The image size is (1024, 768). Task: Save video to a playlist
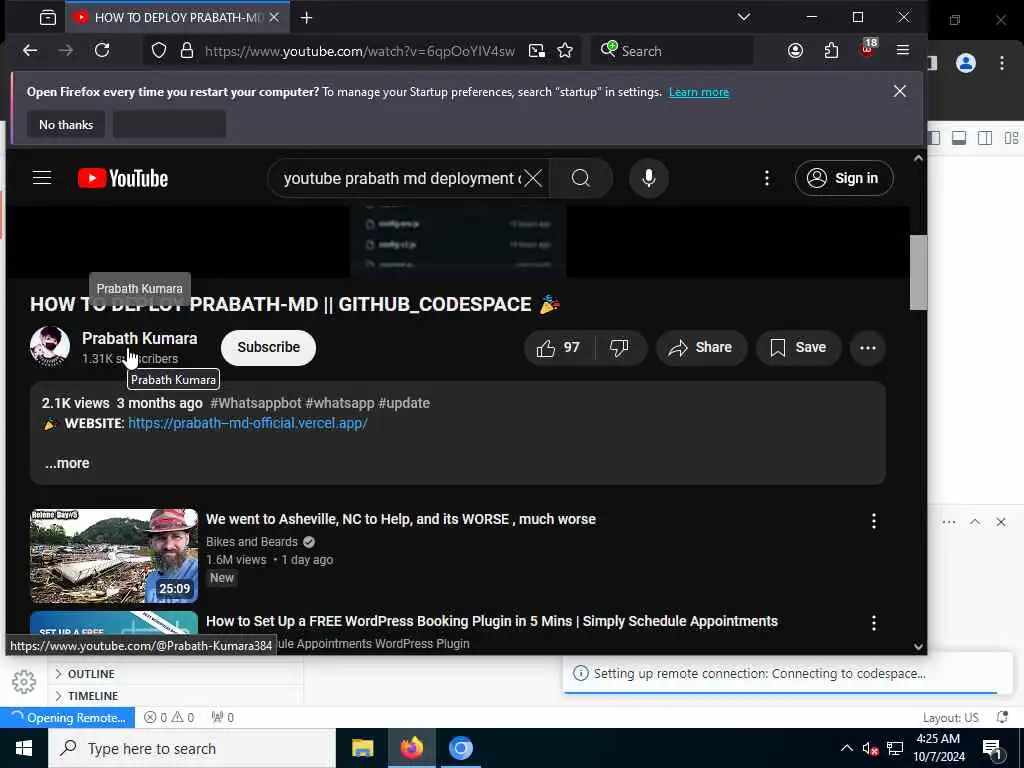point(798,347)
